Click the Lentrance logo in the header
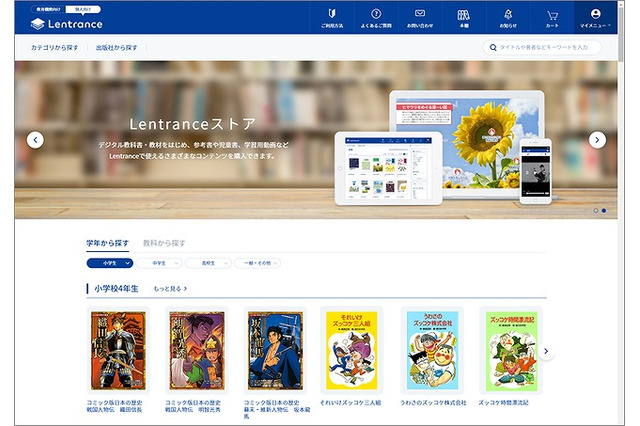Viewport: 640px width, 426px height. pos(67,24)
